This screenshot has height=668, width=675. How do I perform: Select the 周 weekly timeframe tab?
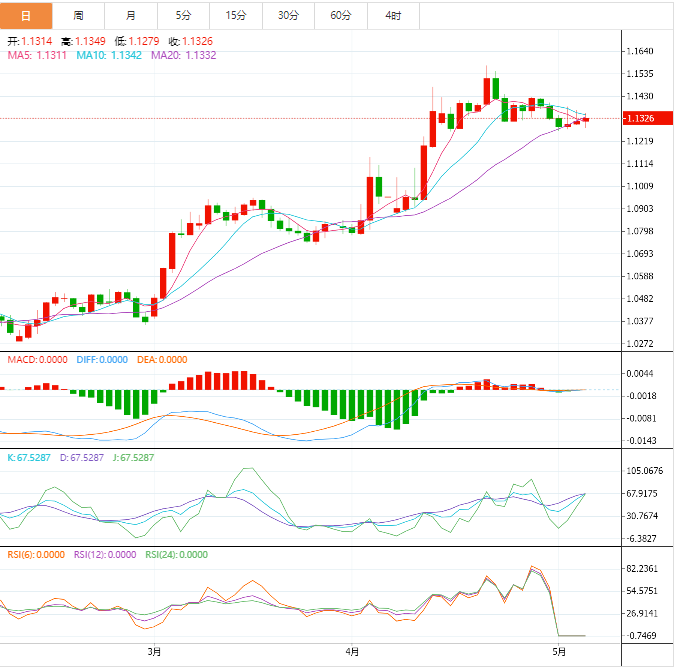click(x=78, y=15)
